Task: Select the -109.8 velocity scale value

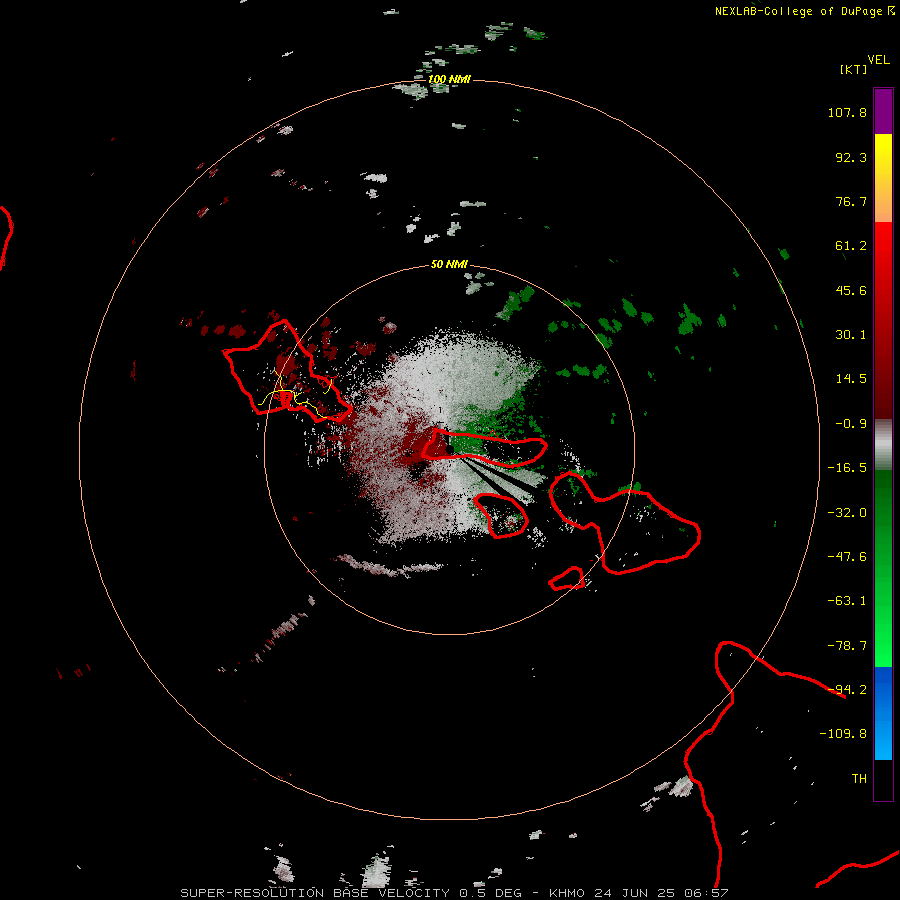Action: [843, 734]
